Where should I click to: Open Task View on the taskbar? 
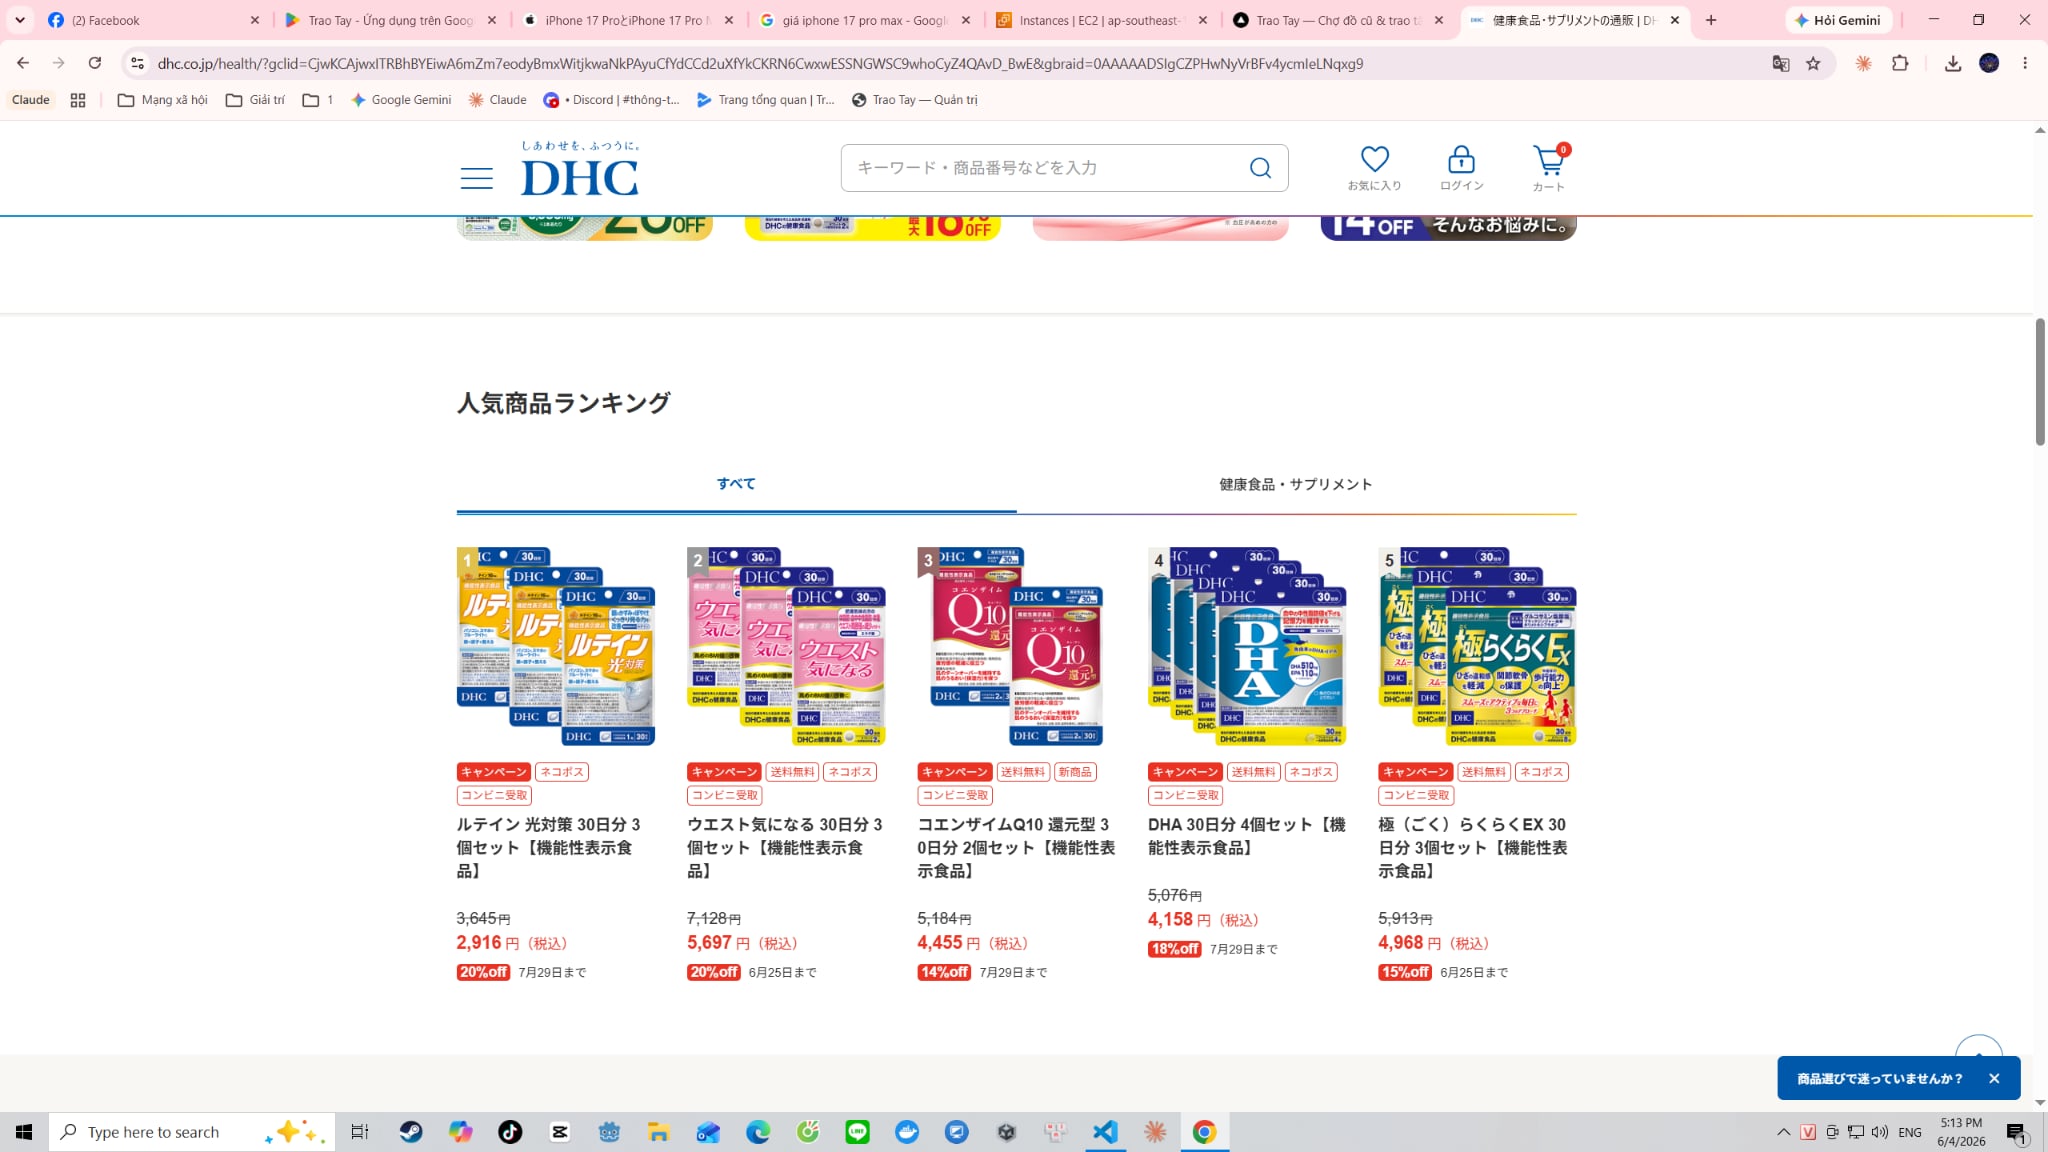coord(359,1132)
